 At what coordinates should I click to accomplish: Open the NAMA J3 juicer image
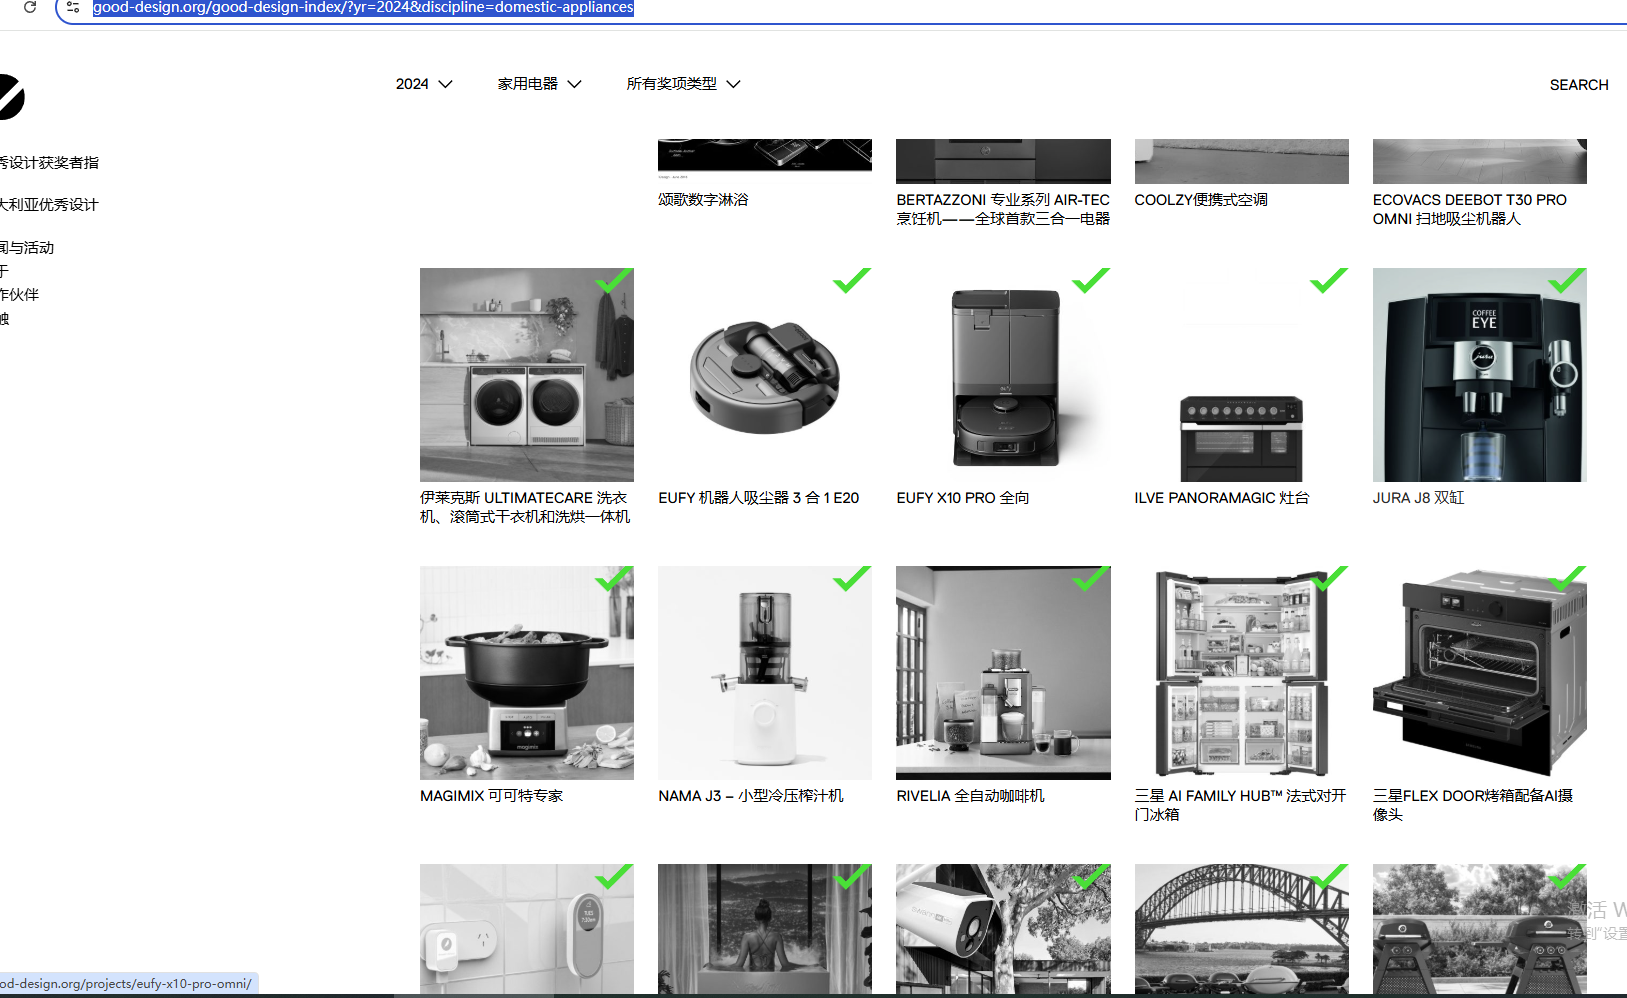pos(765,673)
